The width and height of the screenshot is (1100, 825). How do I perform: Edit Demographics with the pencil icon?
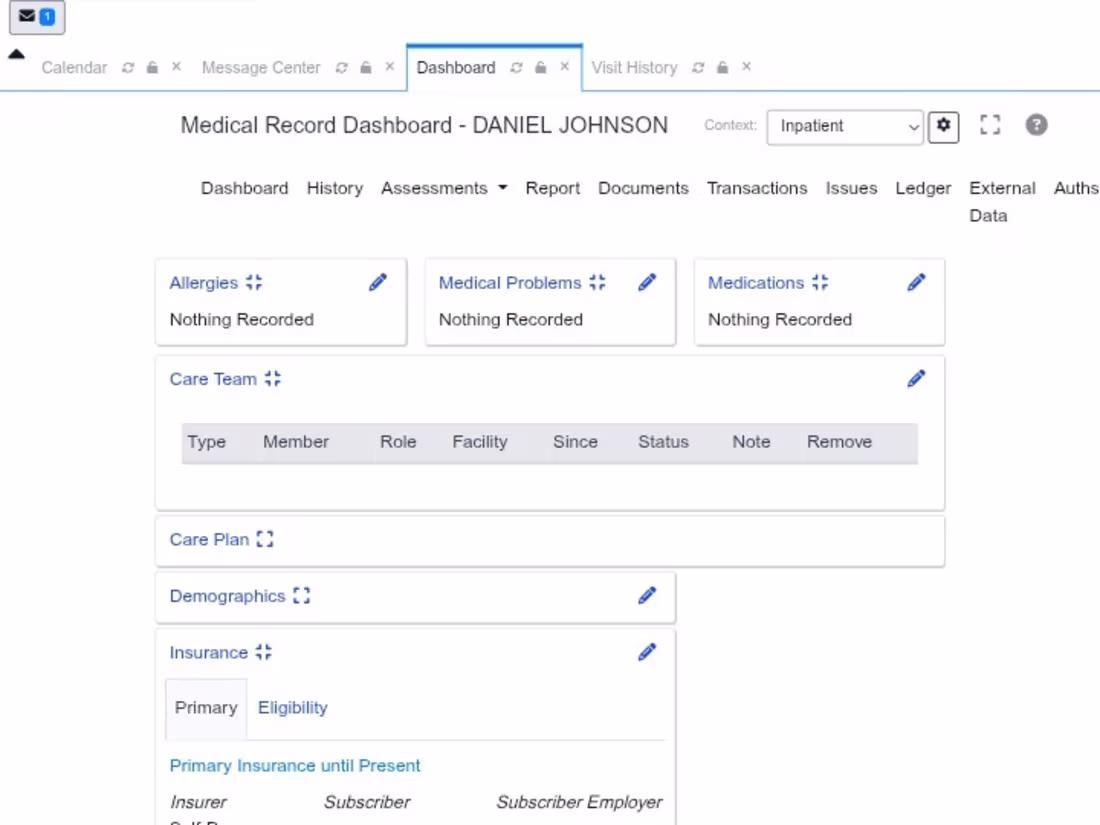tap(647, 596)
